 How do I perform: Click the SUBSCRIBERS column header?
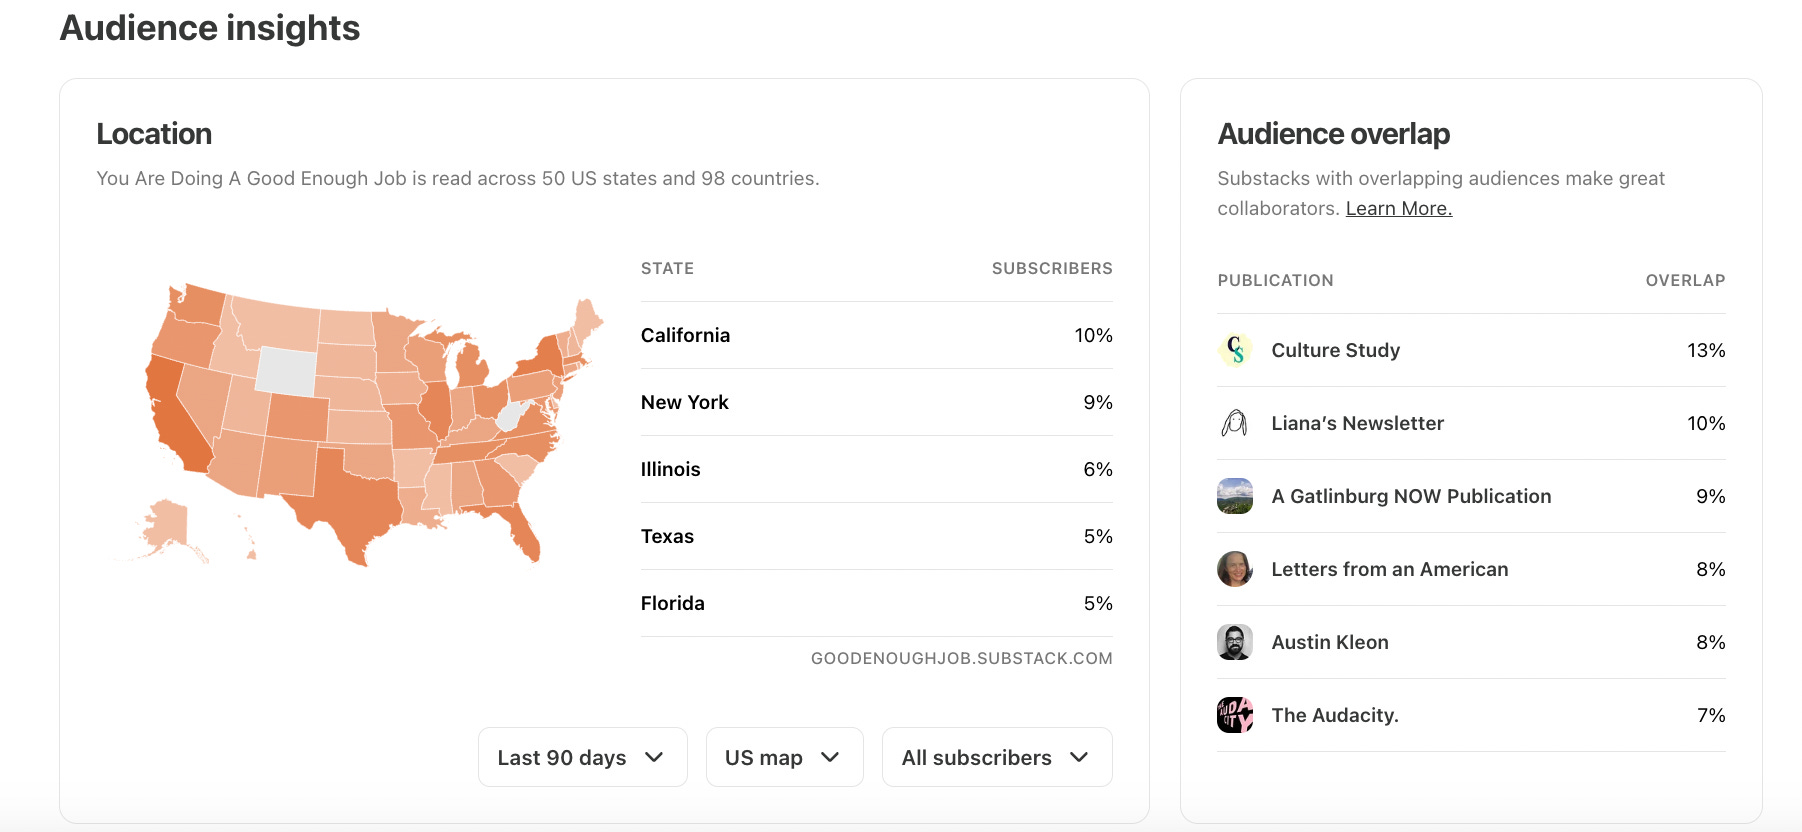(1052, 268)
